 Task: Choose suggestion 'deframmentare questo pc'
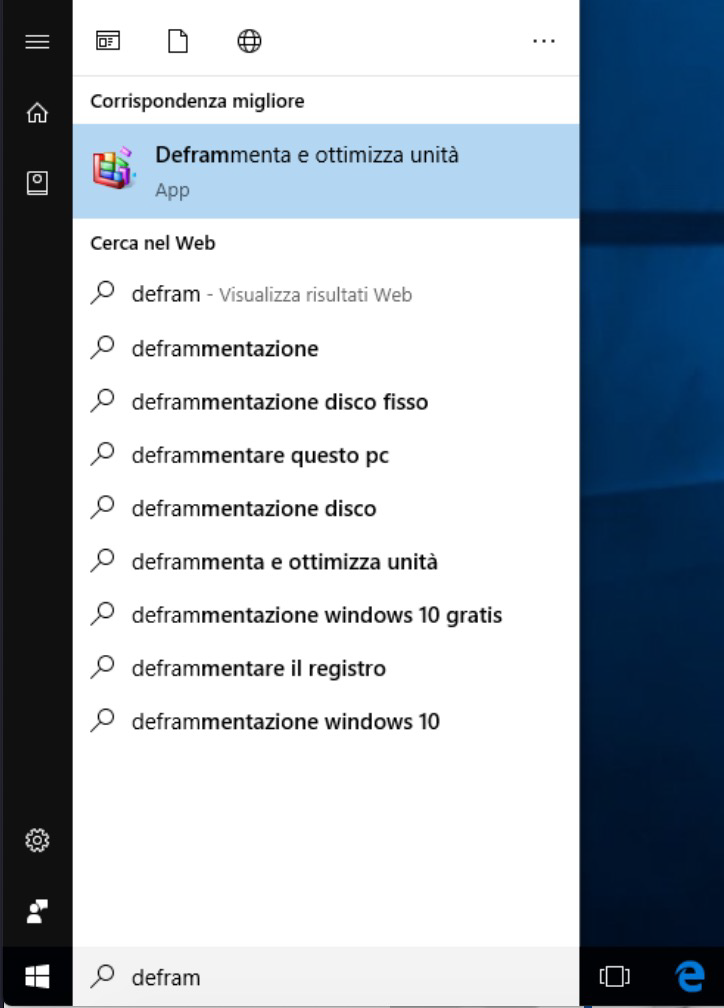pos(326,455)
